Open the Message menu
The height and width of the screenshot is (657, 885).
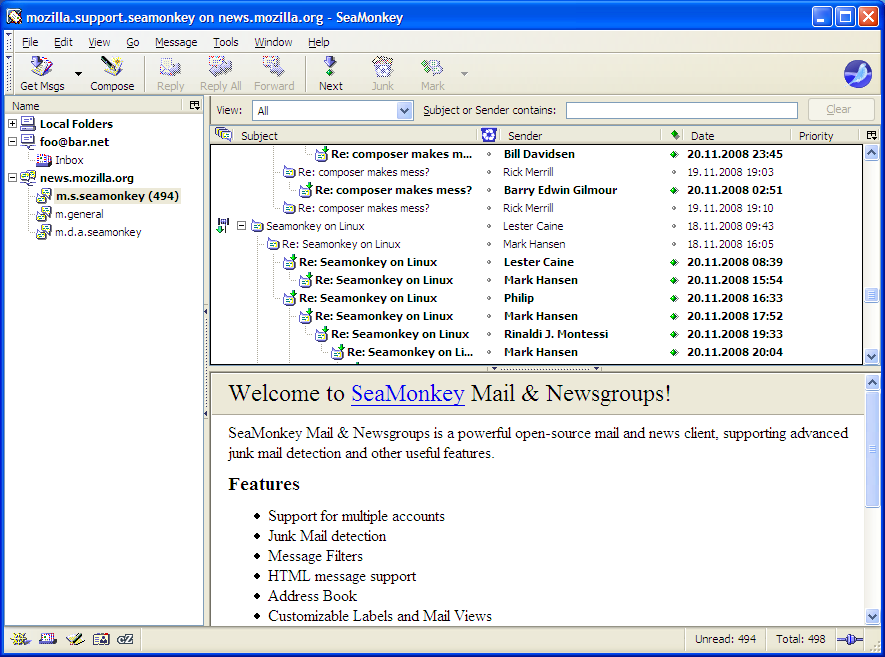pyautogui.click(x=175, y=42)
